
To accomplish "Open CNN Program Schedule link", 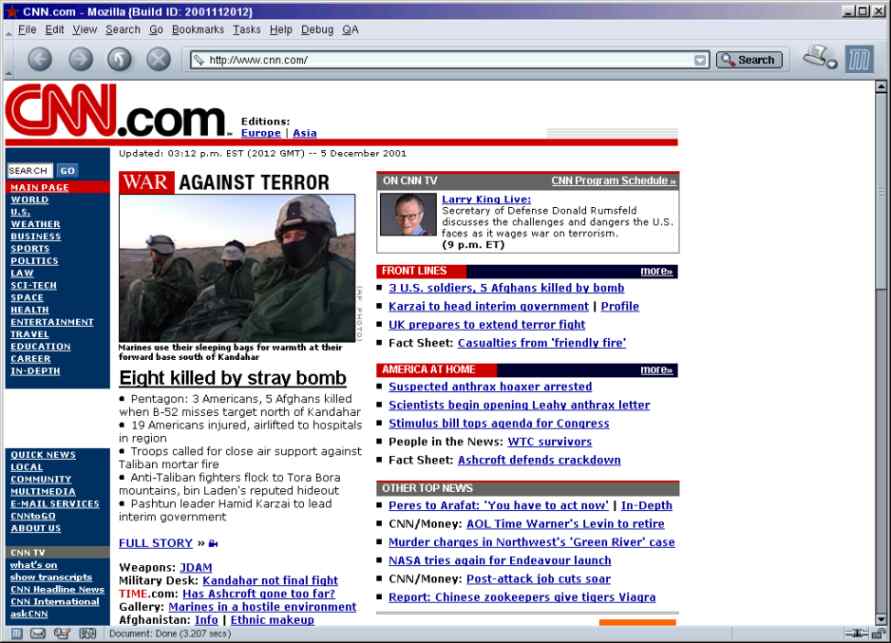I will (x=614, y=181).
